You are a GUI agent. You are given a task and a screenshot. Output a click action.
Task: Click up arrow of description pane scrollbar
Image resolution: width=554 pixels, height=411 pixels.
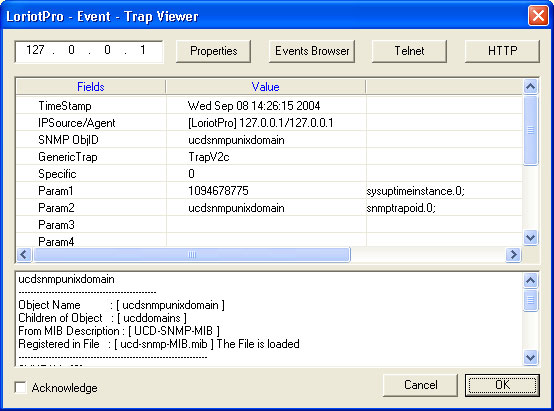530,281
